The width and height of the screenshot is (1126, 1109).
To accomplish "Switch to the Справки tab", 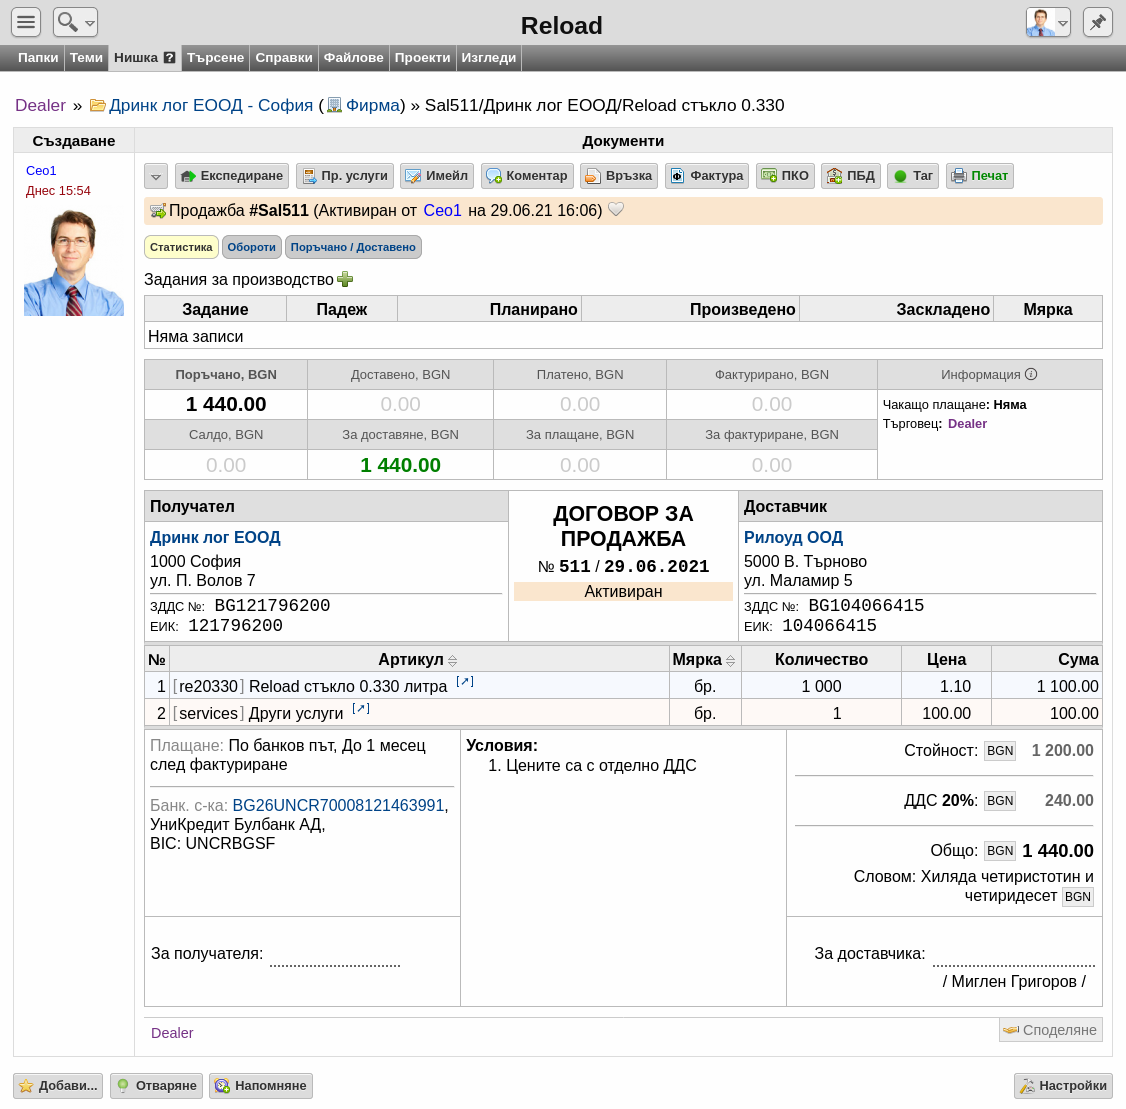I will (x=284, y=58).
